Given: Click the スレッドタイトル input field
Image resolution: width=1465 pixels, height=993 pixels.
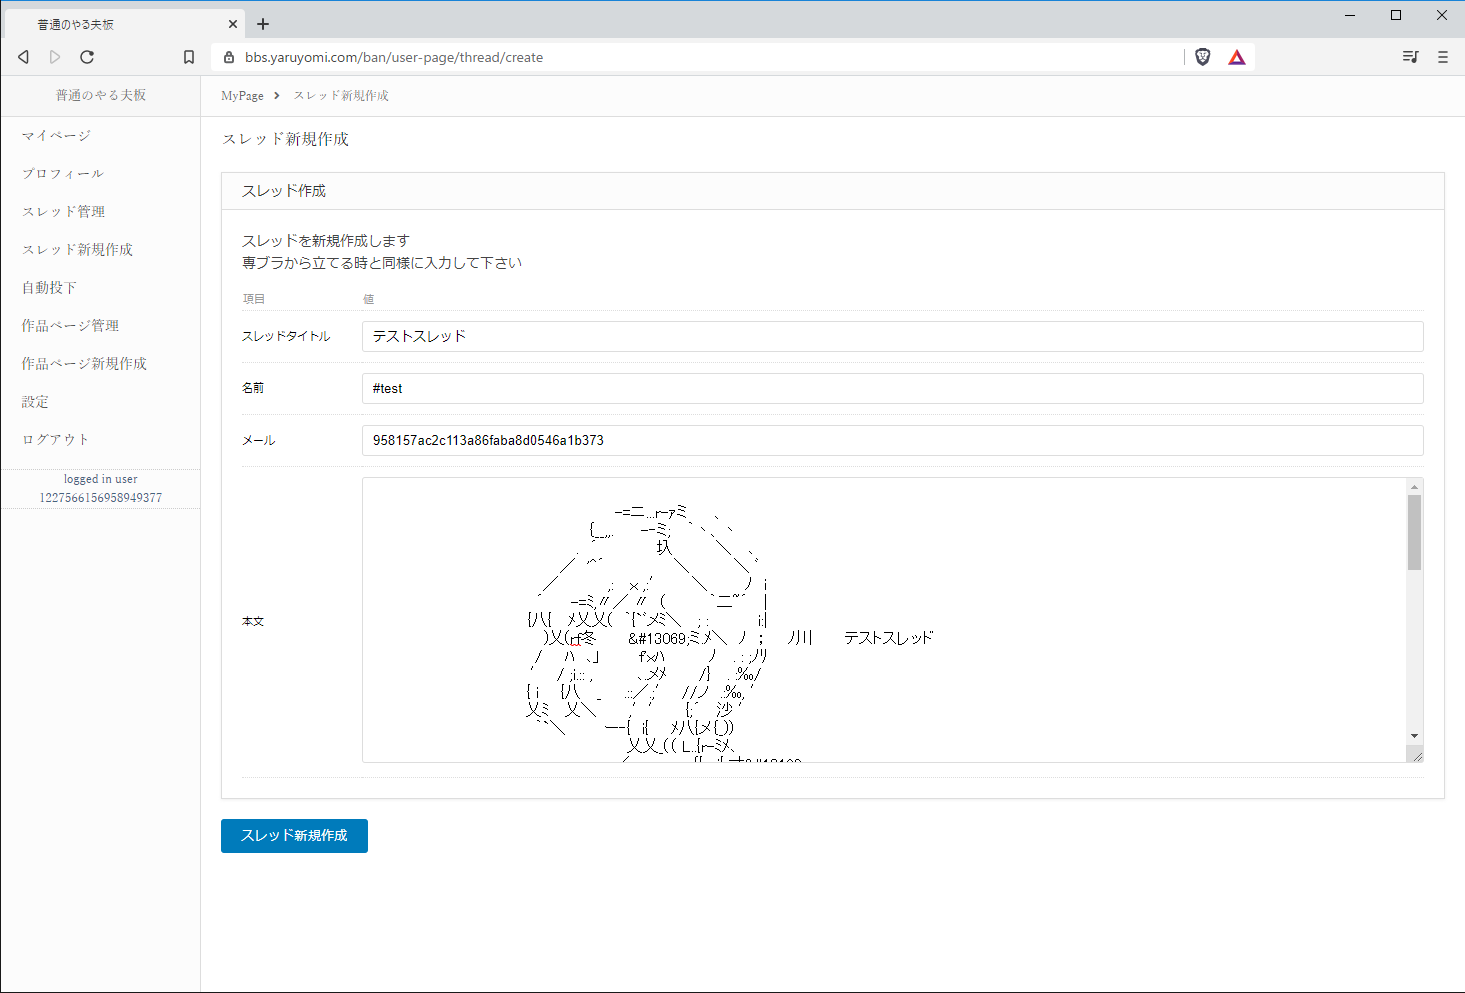Looking at the screenshot, I should (892, 336).
